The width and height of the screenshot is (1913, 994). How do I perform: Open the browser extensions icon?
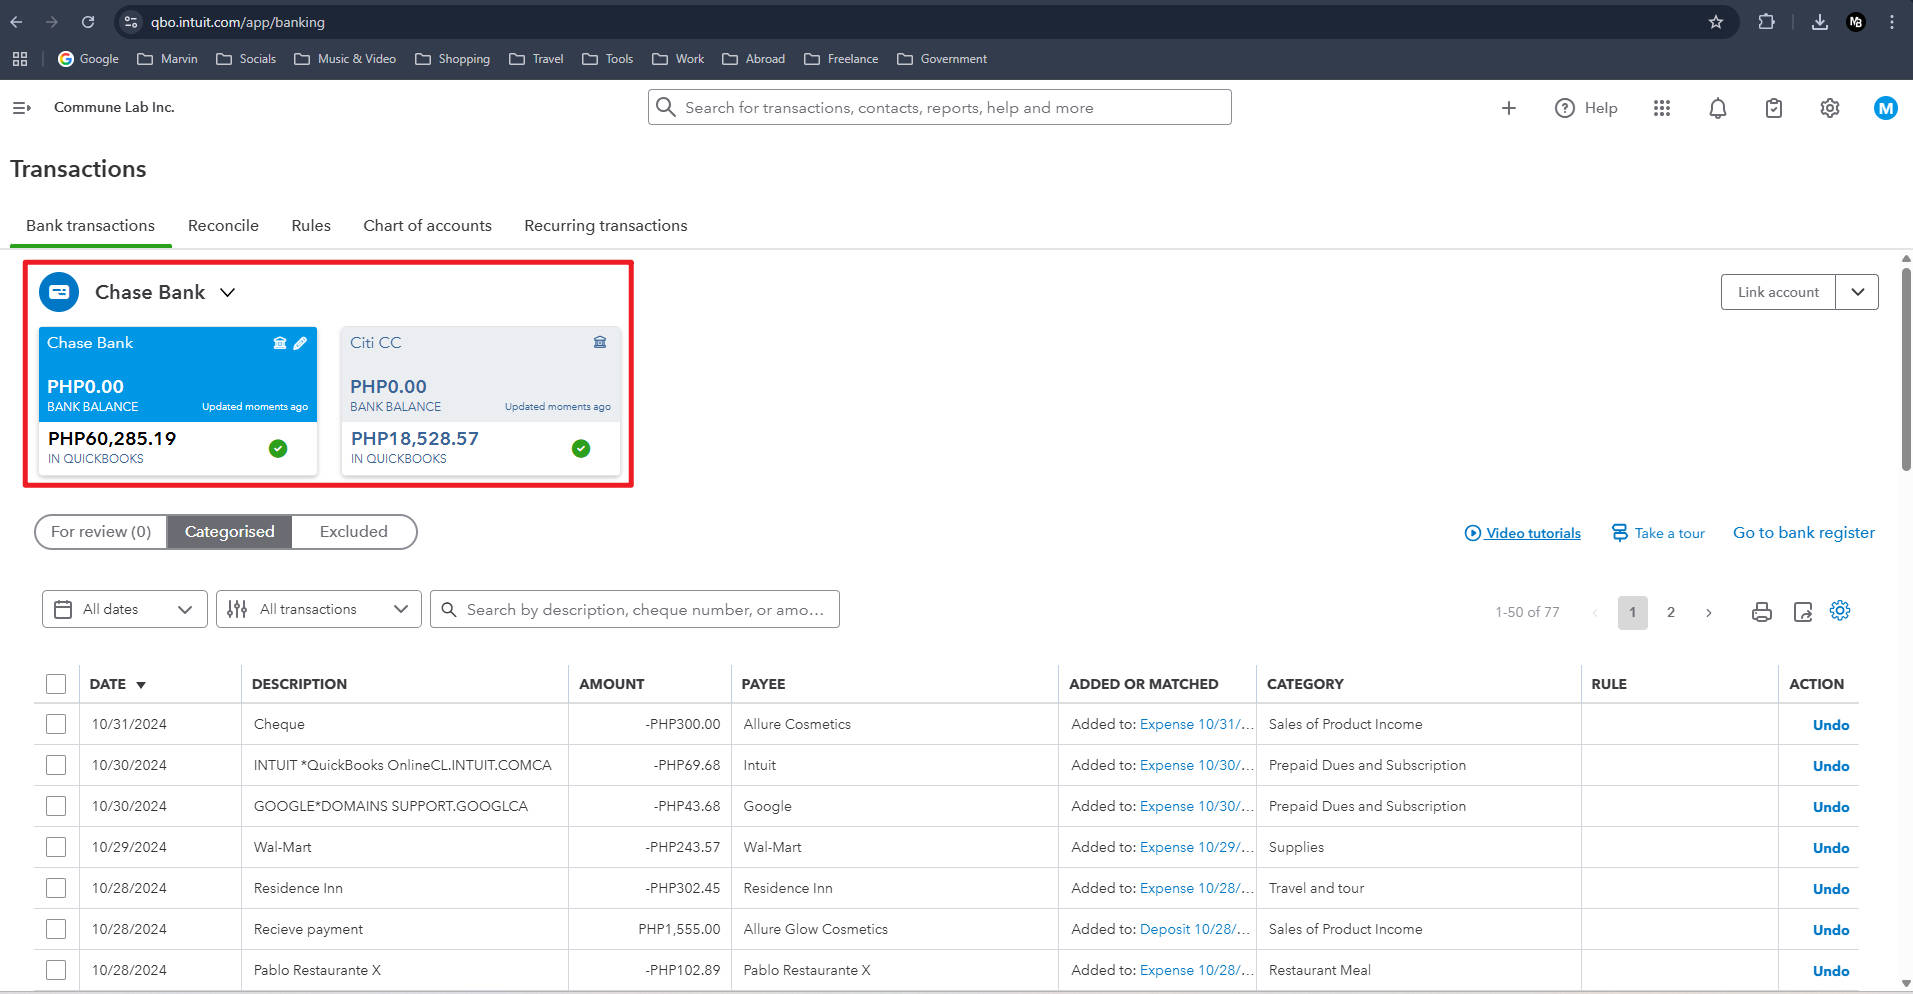1767,22
